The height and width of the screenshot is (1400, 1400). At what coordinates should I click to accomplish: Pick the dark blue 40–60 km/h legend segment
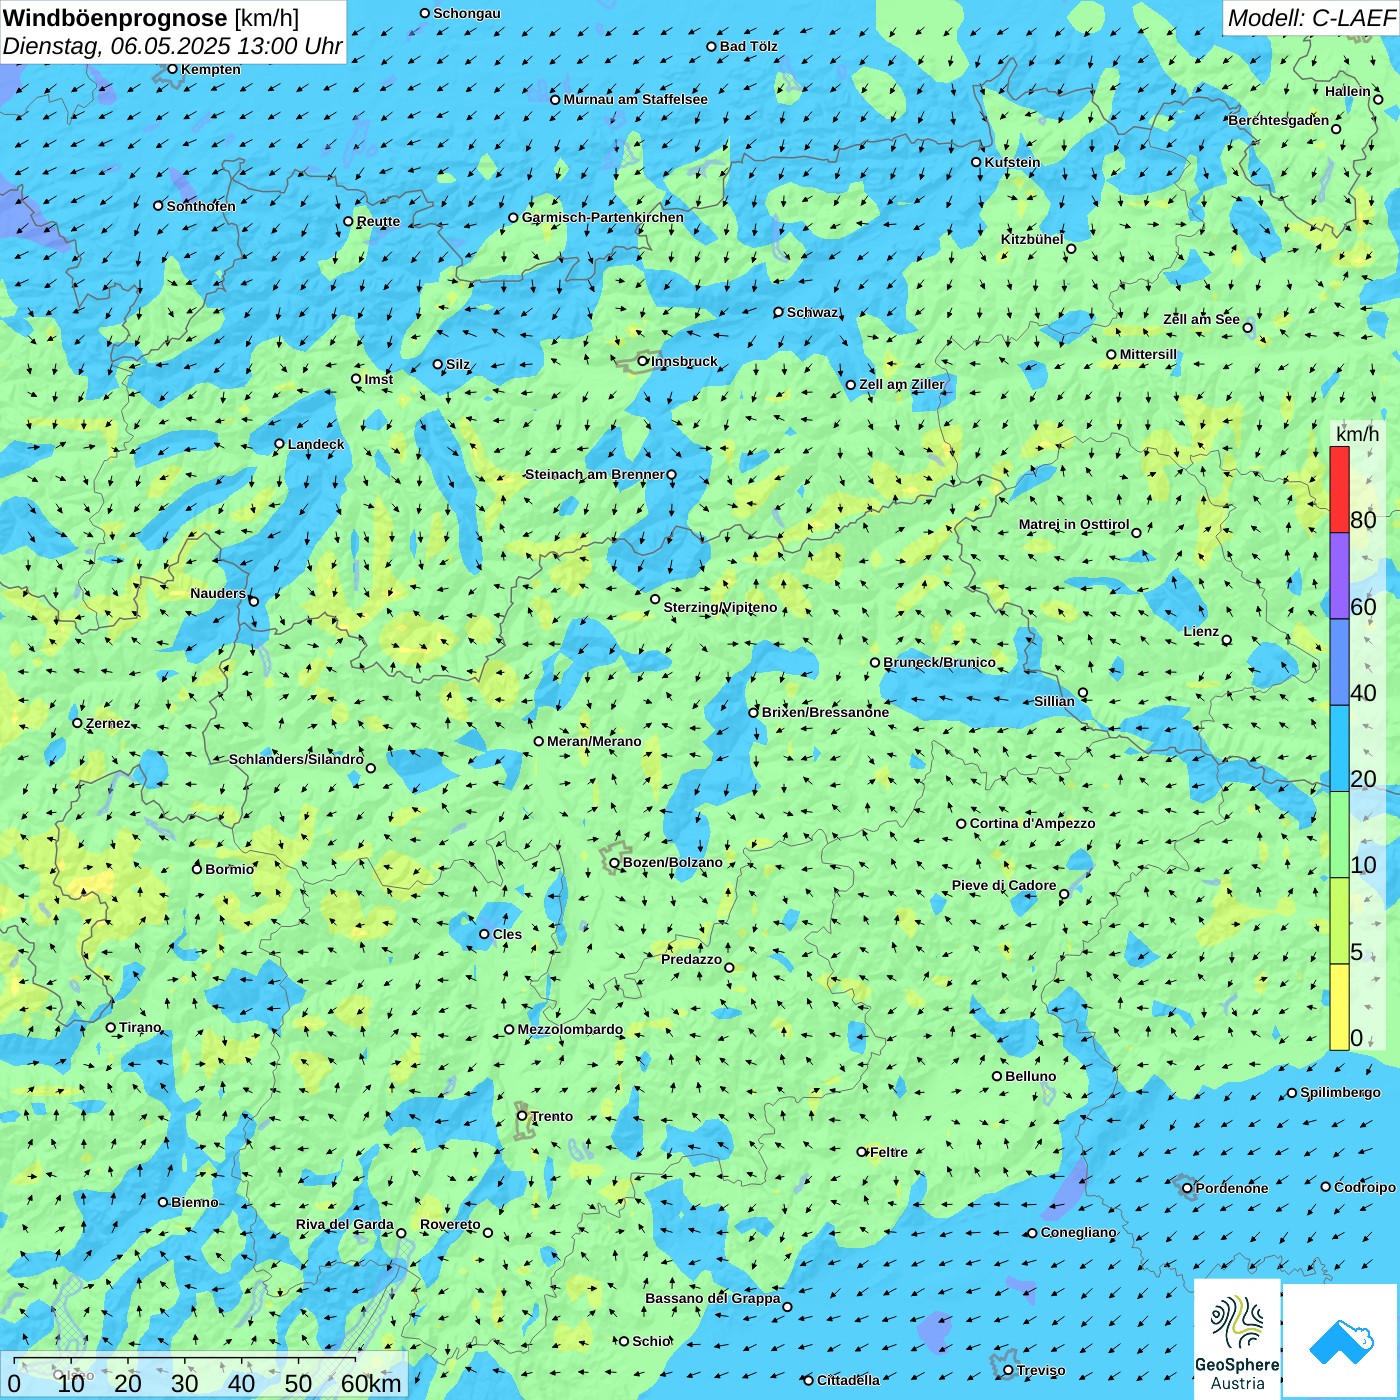click(1339, 662)
